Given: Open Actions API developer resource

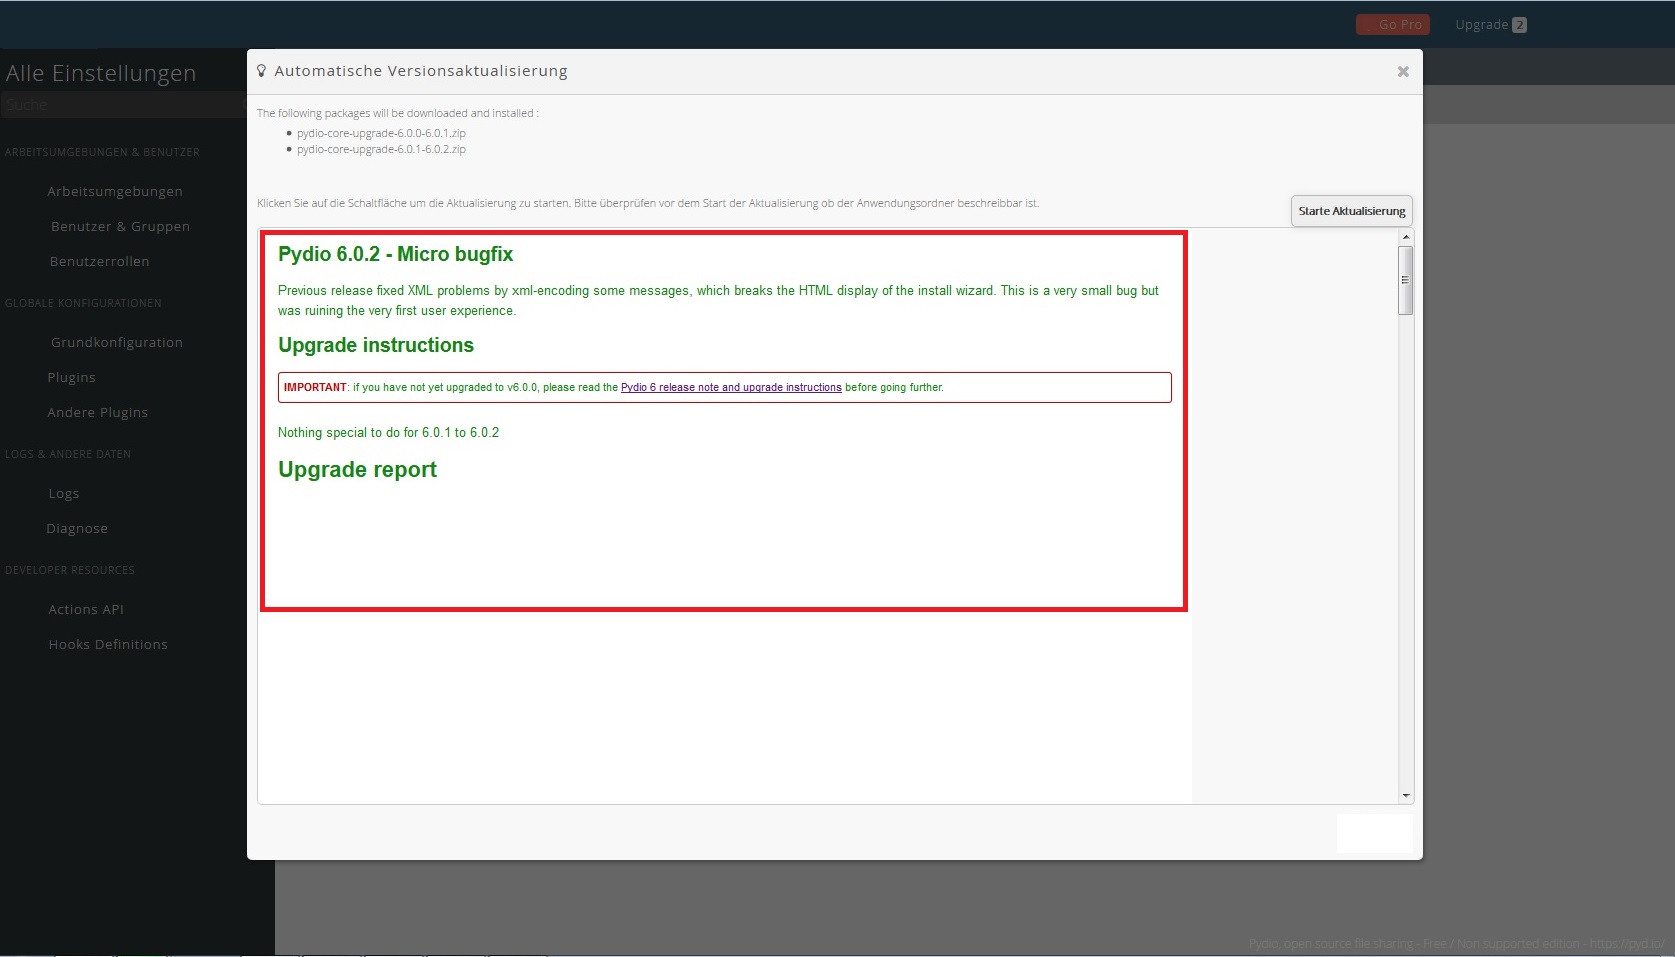Looking at the screenshot, I should 86,609.
